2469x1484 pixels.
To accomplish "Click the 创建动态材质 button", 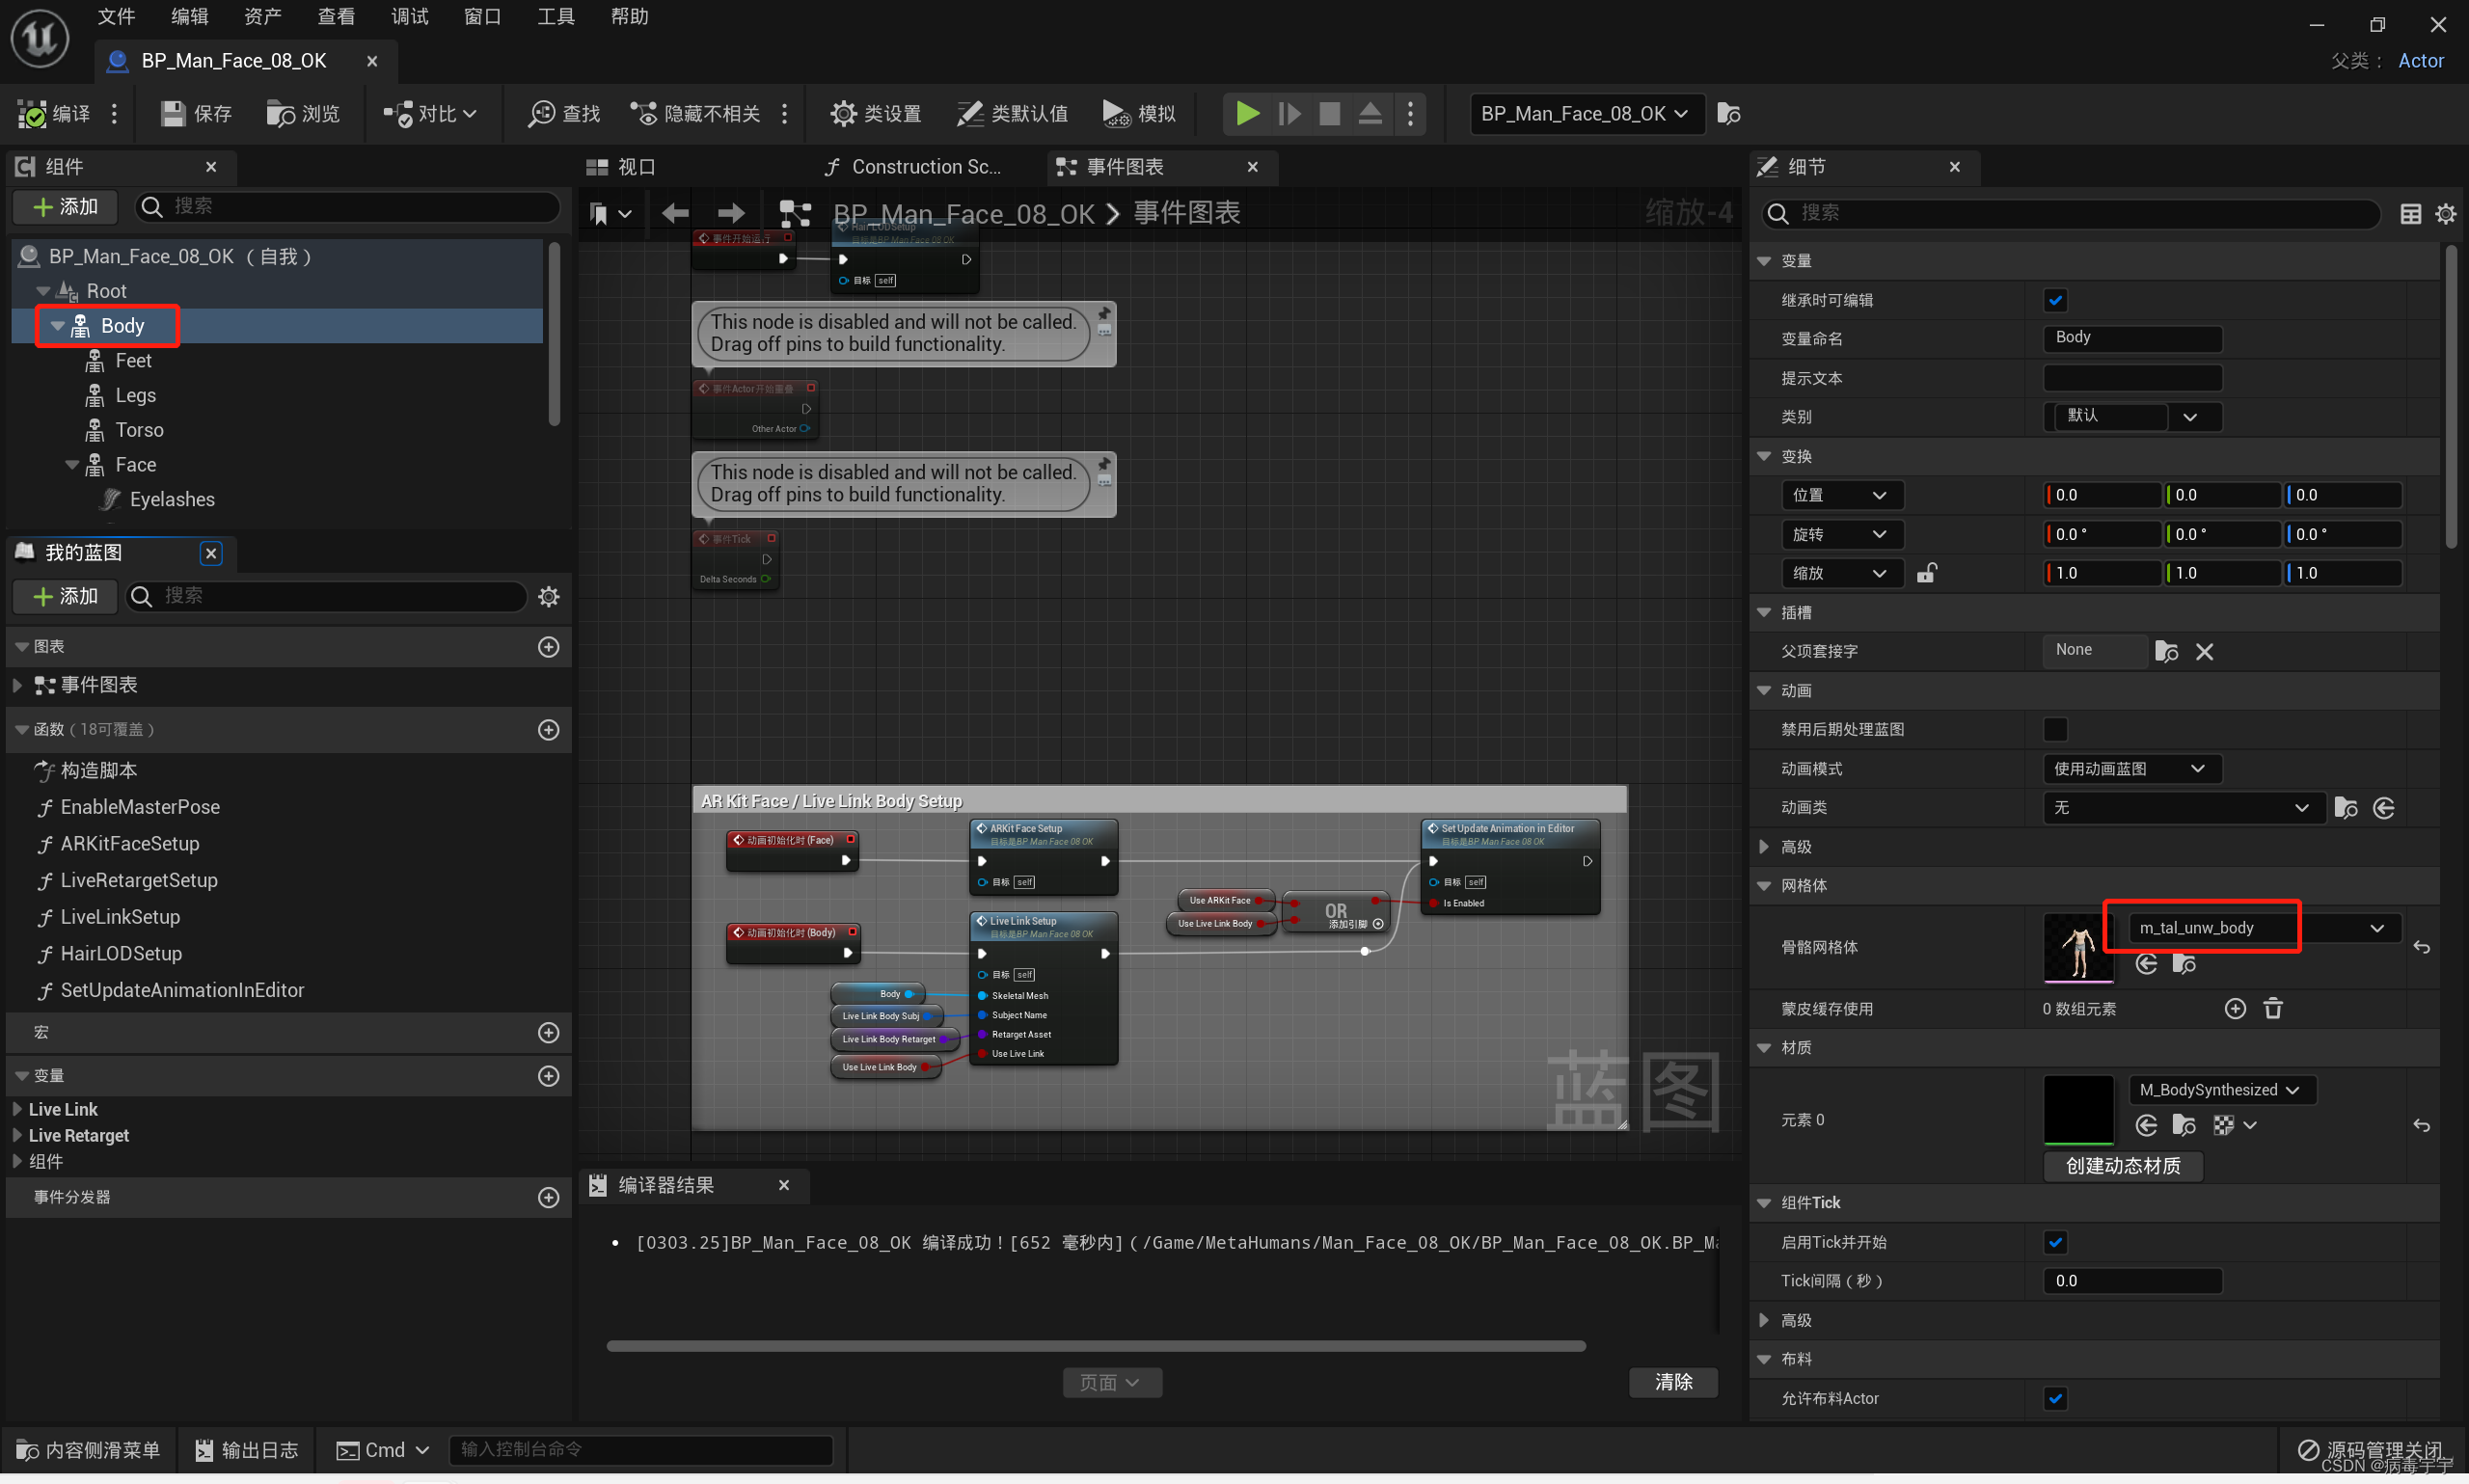I will pos(2122,1165).
